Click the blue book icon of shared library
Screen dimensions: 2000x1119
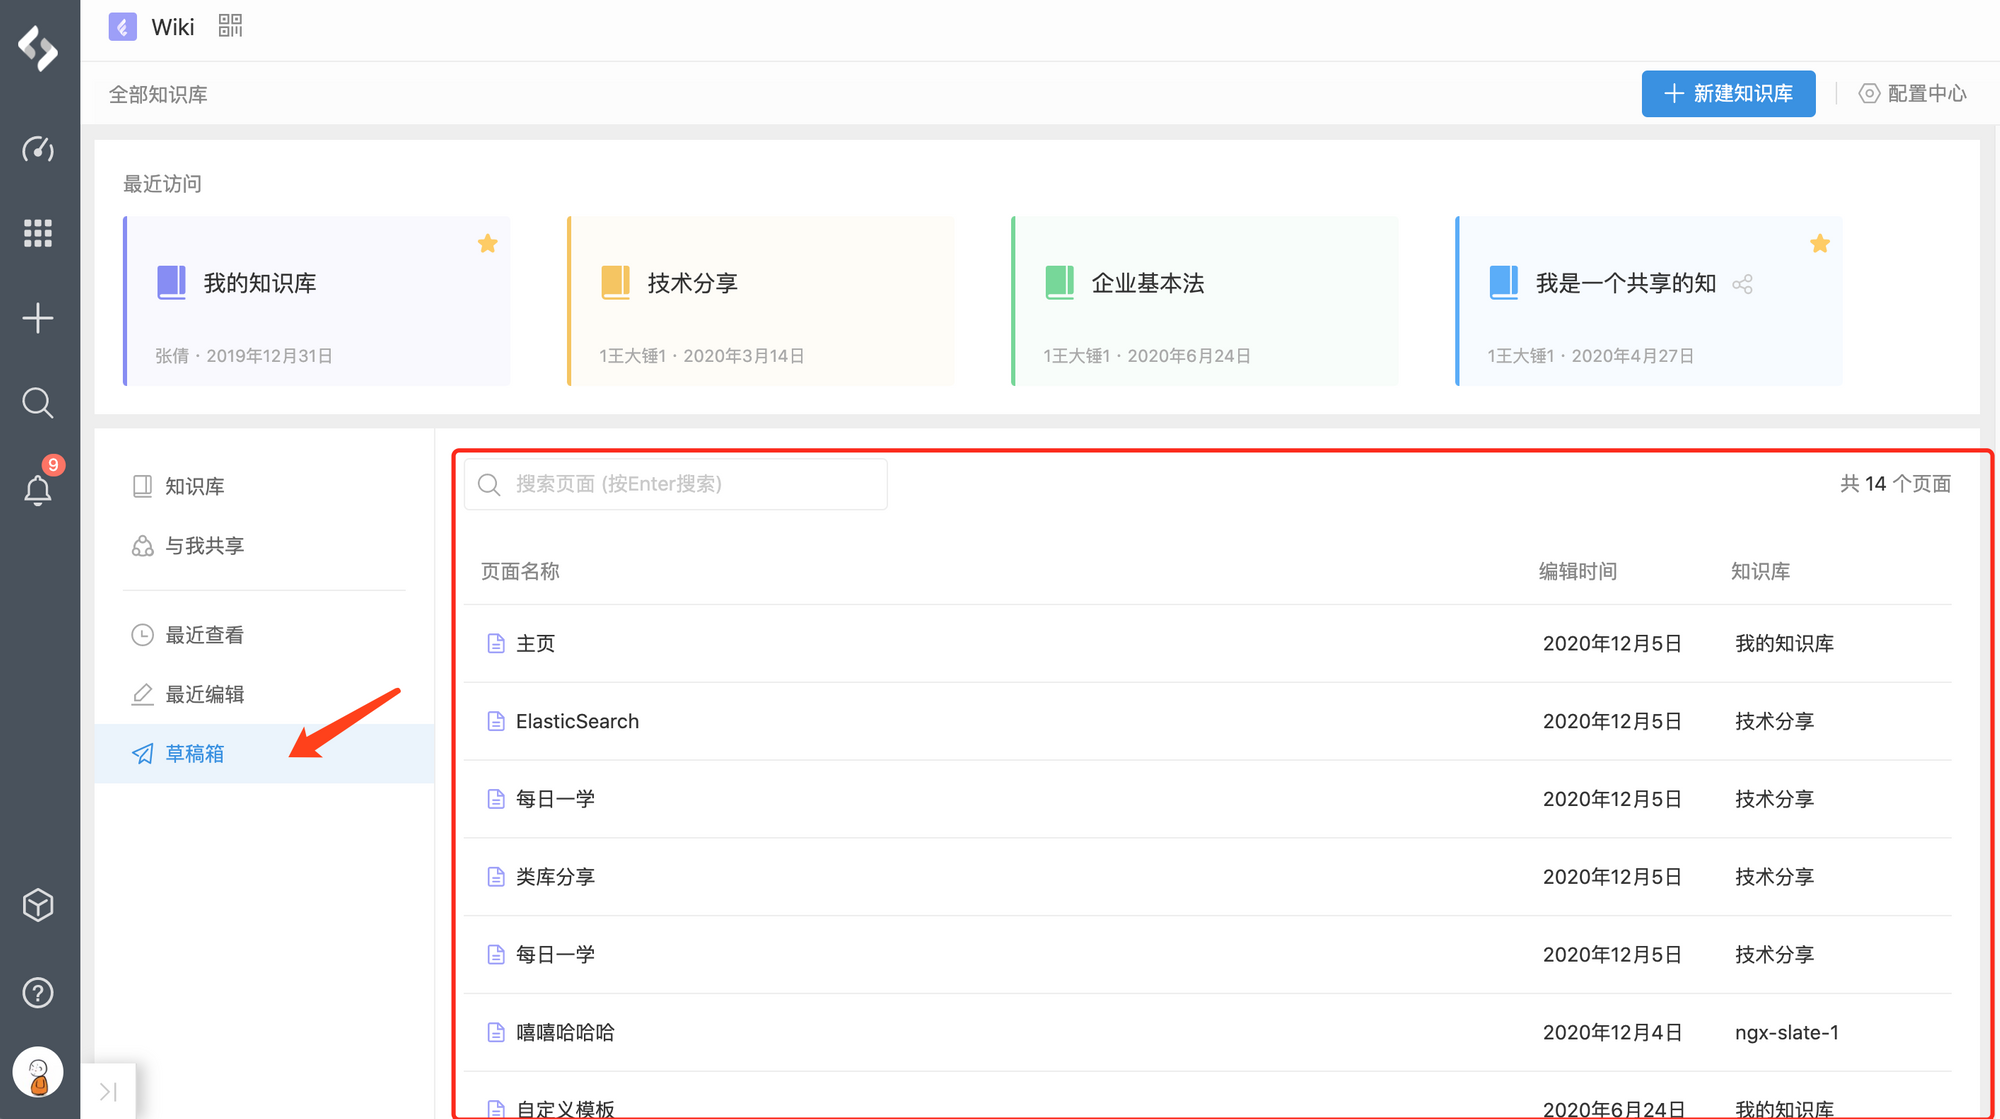pos(1504,283)
